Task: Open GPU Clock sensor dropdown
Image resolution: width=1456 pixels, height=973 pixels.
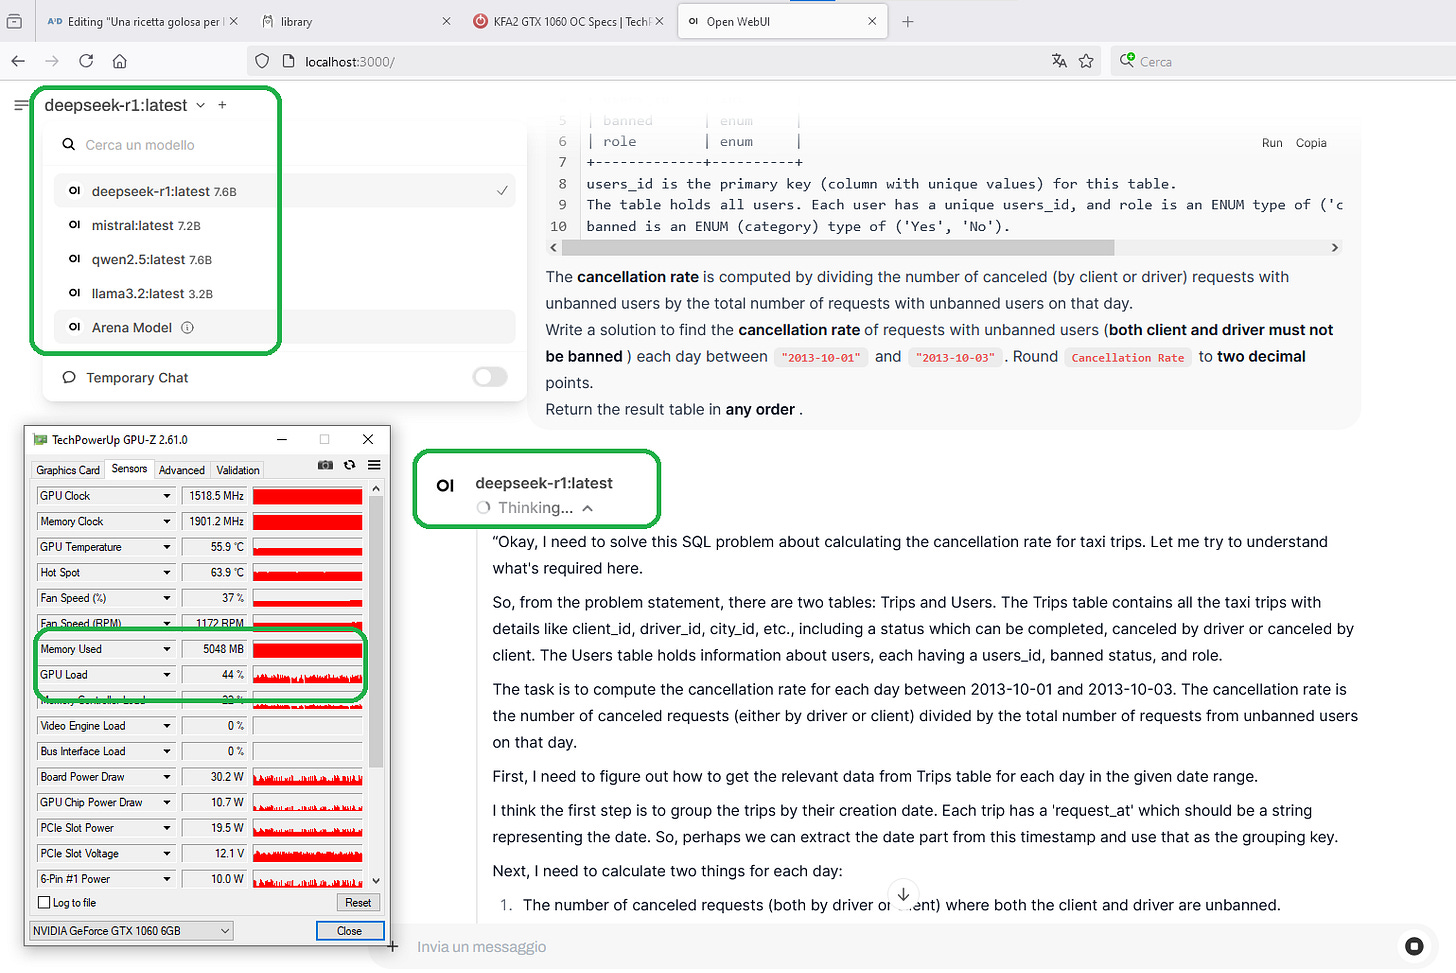Action: coord(167,496)
